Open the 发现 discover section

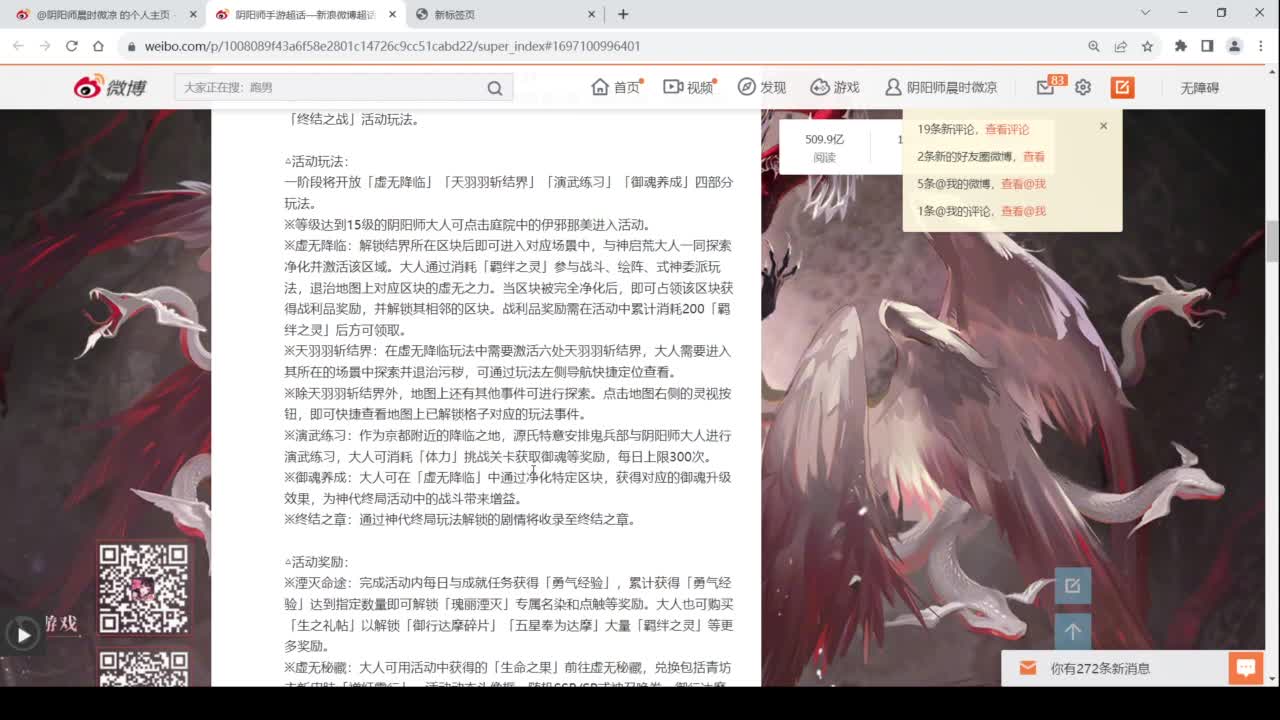762,87
